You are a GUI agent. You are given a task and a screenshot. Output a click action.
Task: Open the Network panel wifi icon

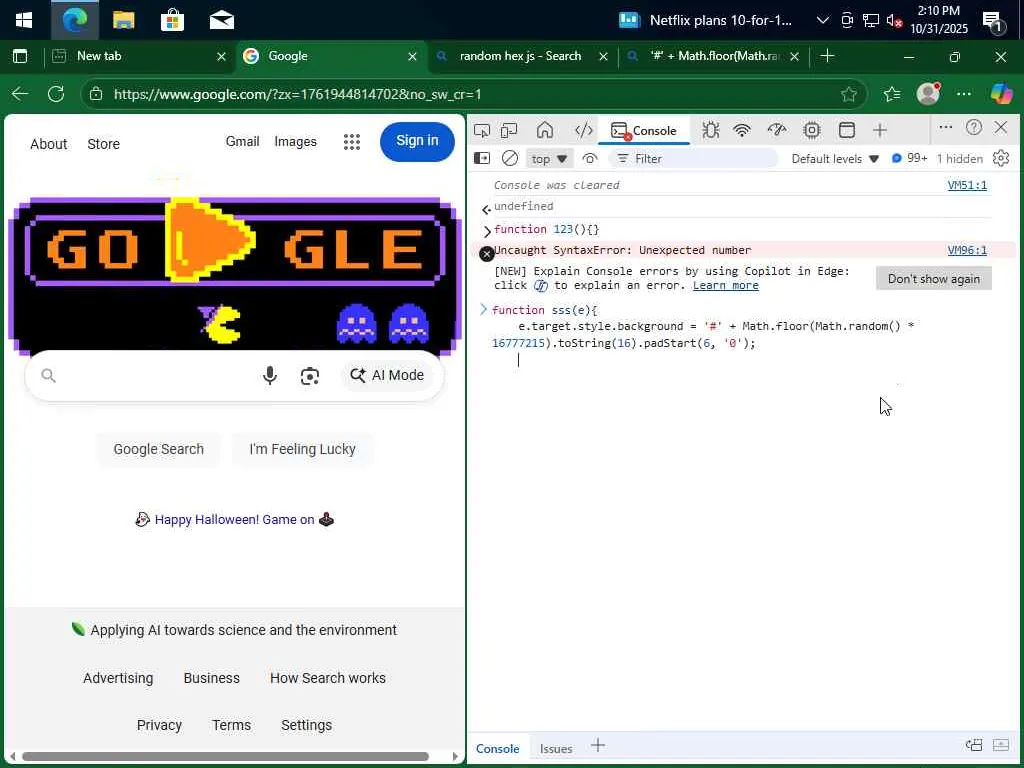[742, 130]
